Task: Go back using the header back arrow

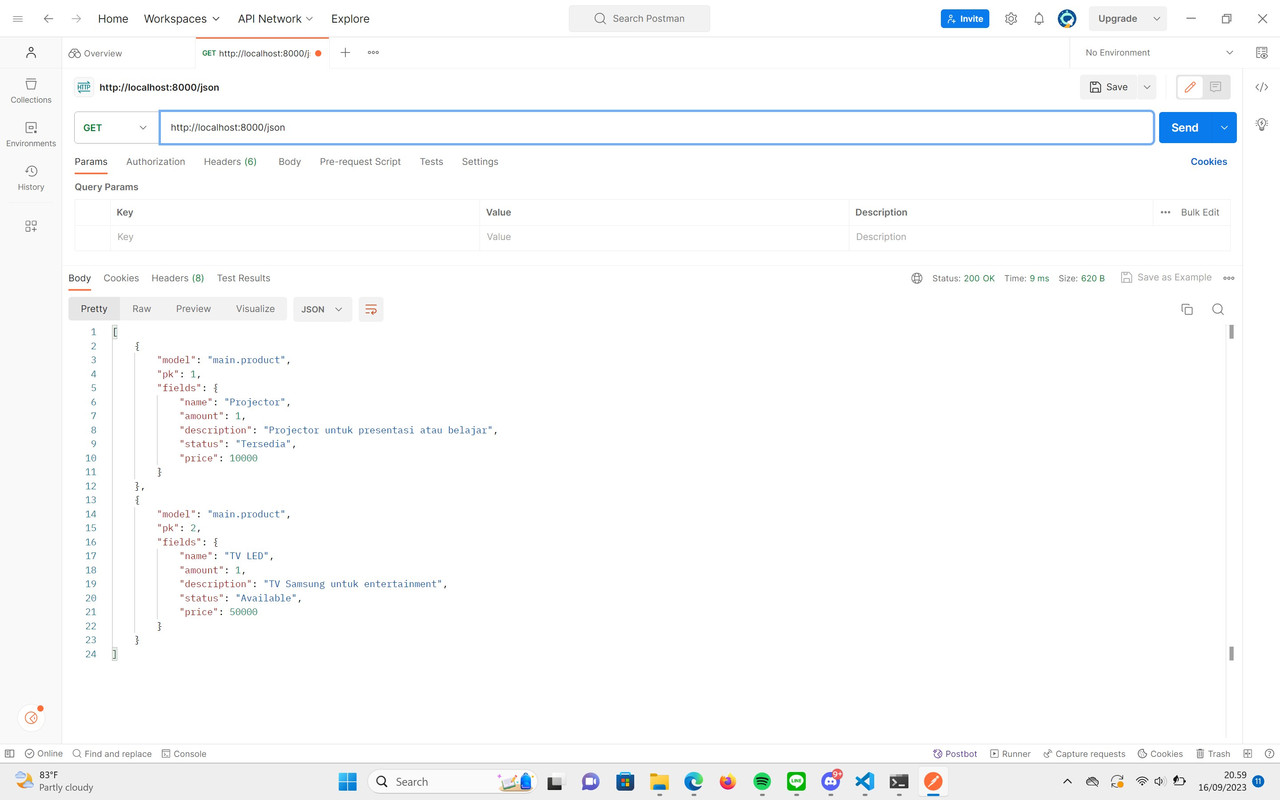Action: pyautogui.click(x=48, y=19)
